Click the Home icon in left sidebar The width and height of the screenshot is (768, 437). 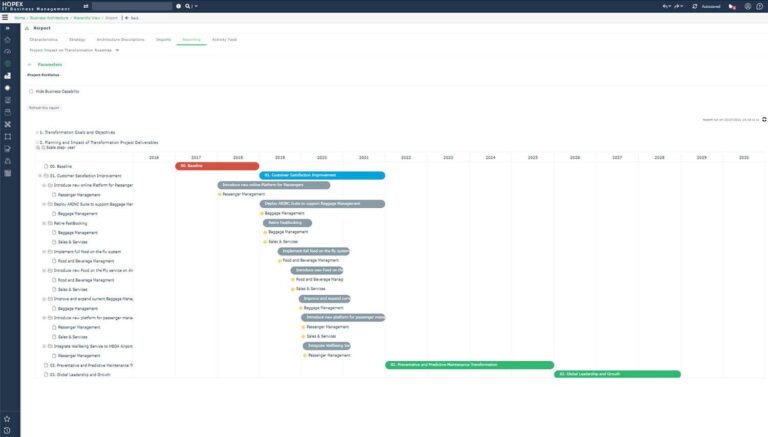7,40
